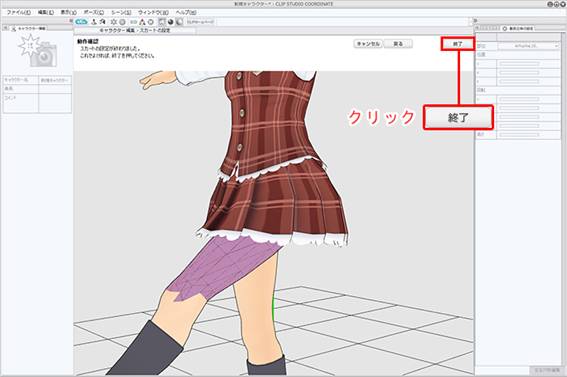Open the ポーズ (Pose) menu

coord(93,12)
